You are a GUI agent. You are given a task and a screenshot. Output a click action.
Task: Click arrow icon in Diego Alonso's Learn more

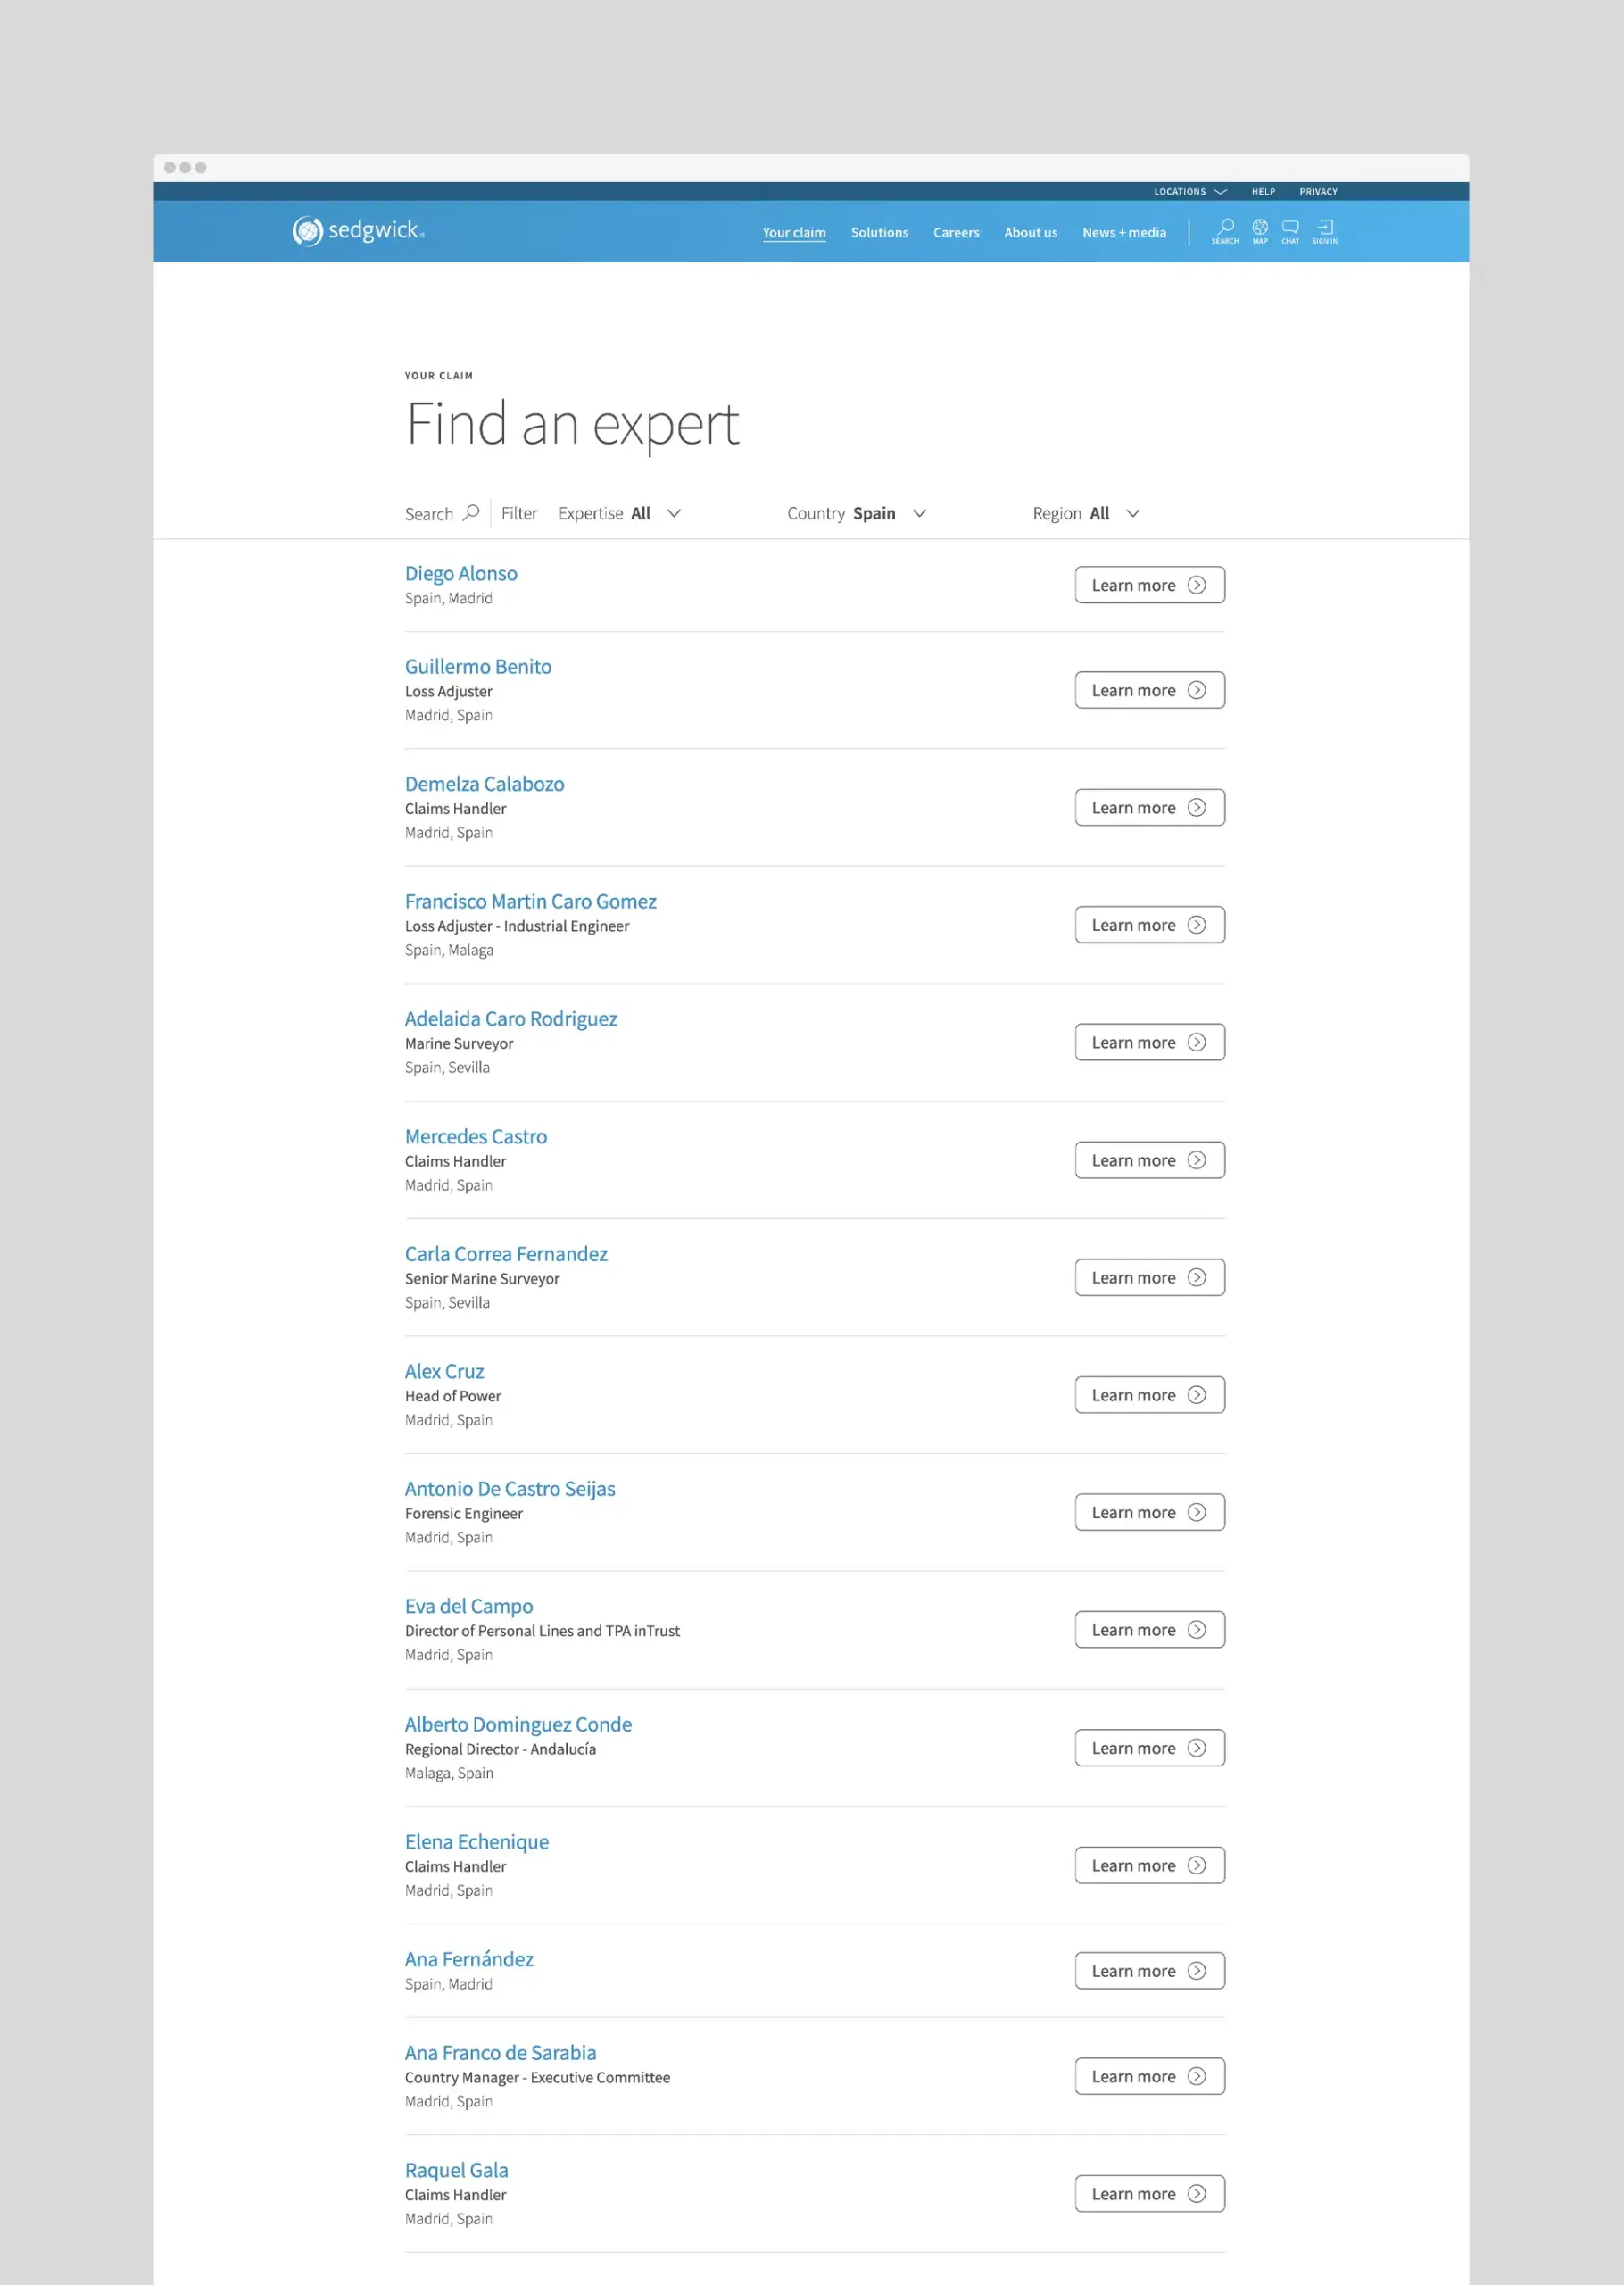point(1196,585)
